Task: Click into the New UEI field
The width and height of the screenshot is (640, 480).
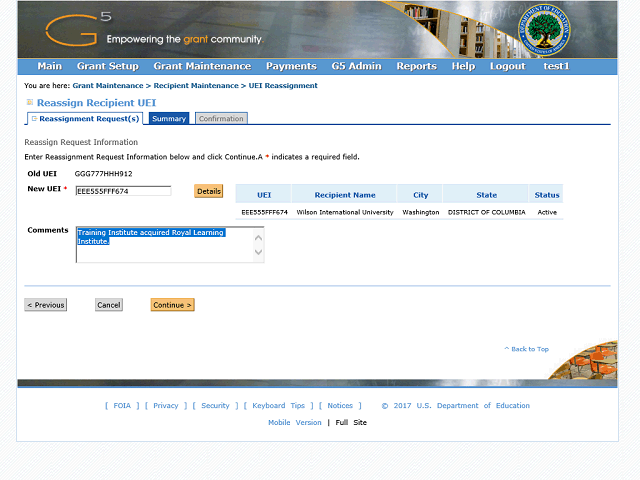Action: (123, 191)
